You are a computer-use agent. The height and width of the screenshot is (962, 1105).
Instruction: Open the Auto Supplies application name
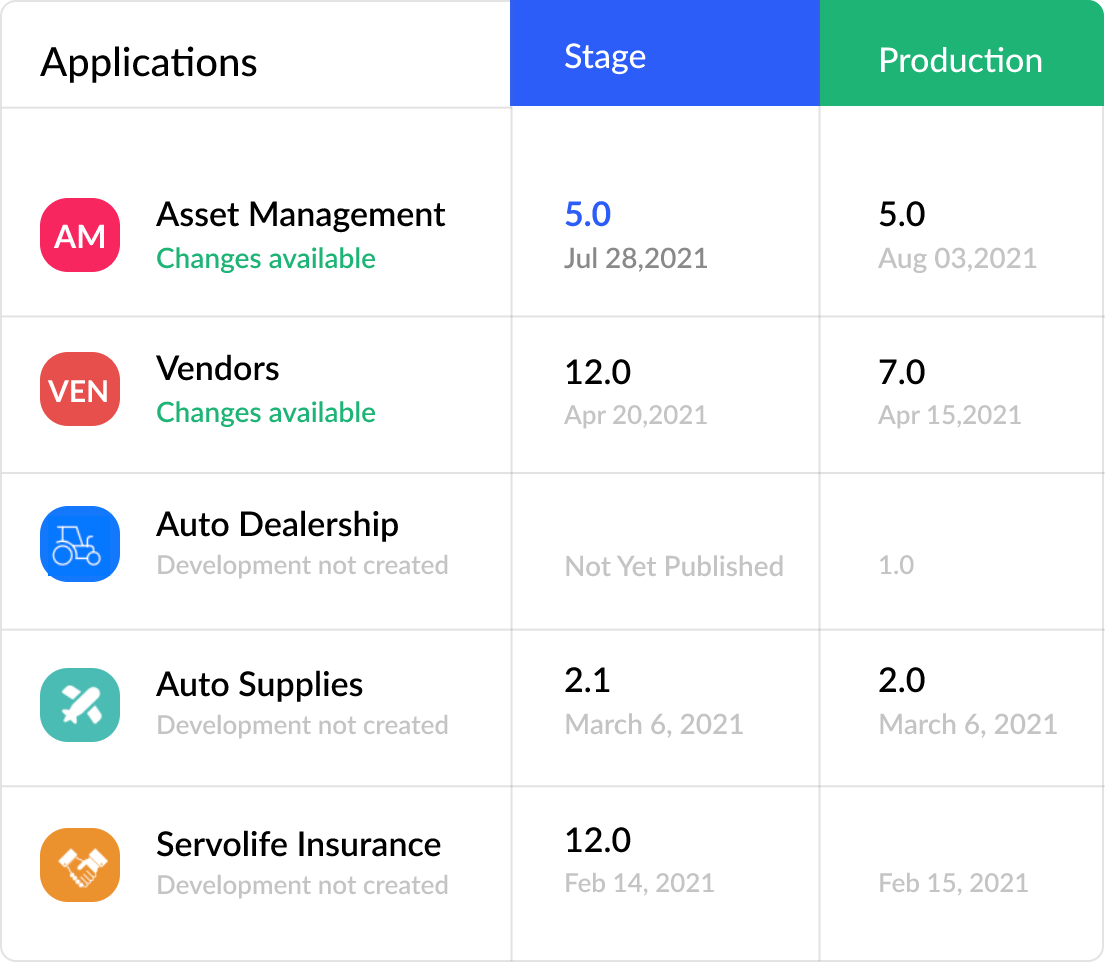pyautogui.click(x=260, y=685)
